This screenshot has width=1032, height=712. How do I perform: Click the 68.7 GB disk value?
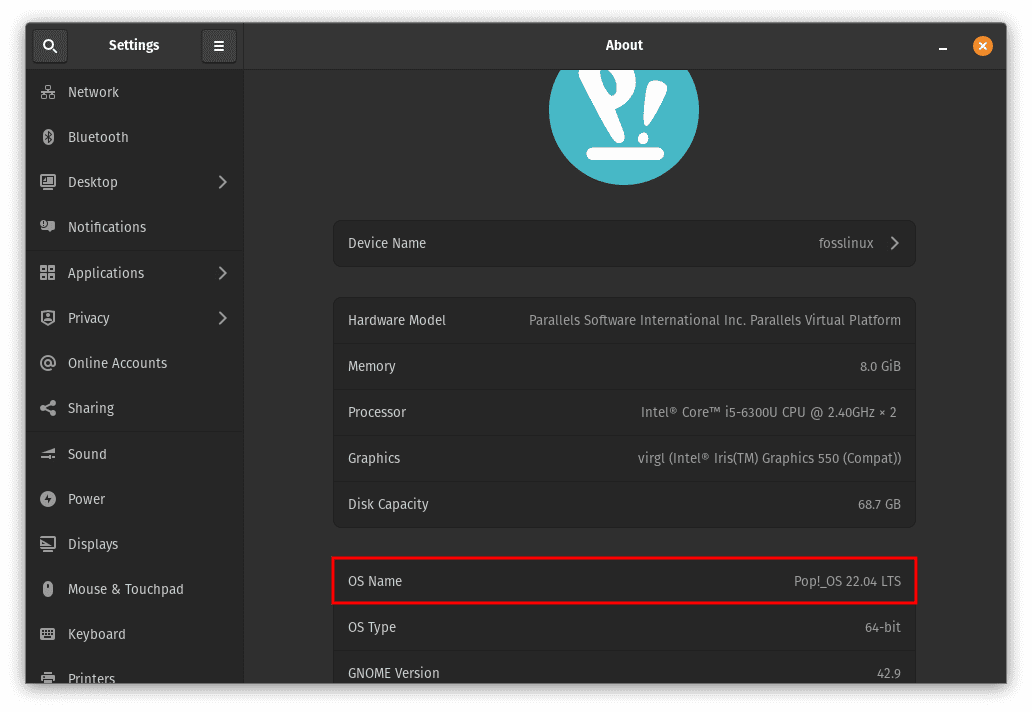(879, 505)
